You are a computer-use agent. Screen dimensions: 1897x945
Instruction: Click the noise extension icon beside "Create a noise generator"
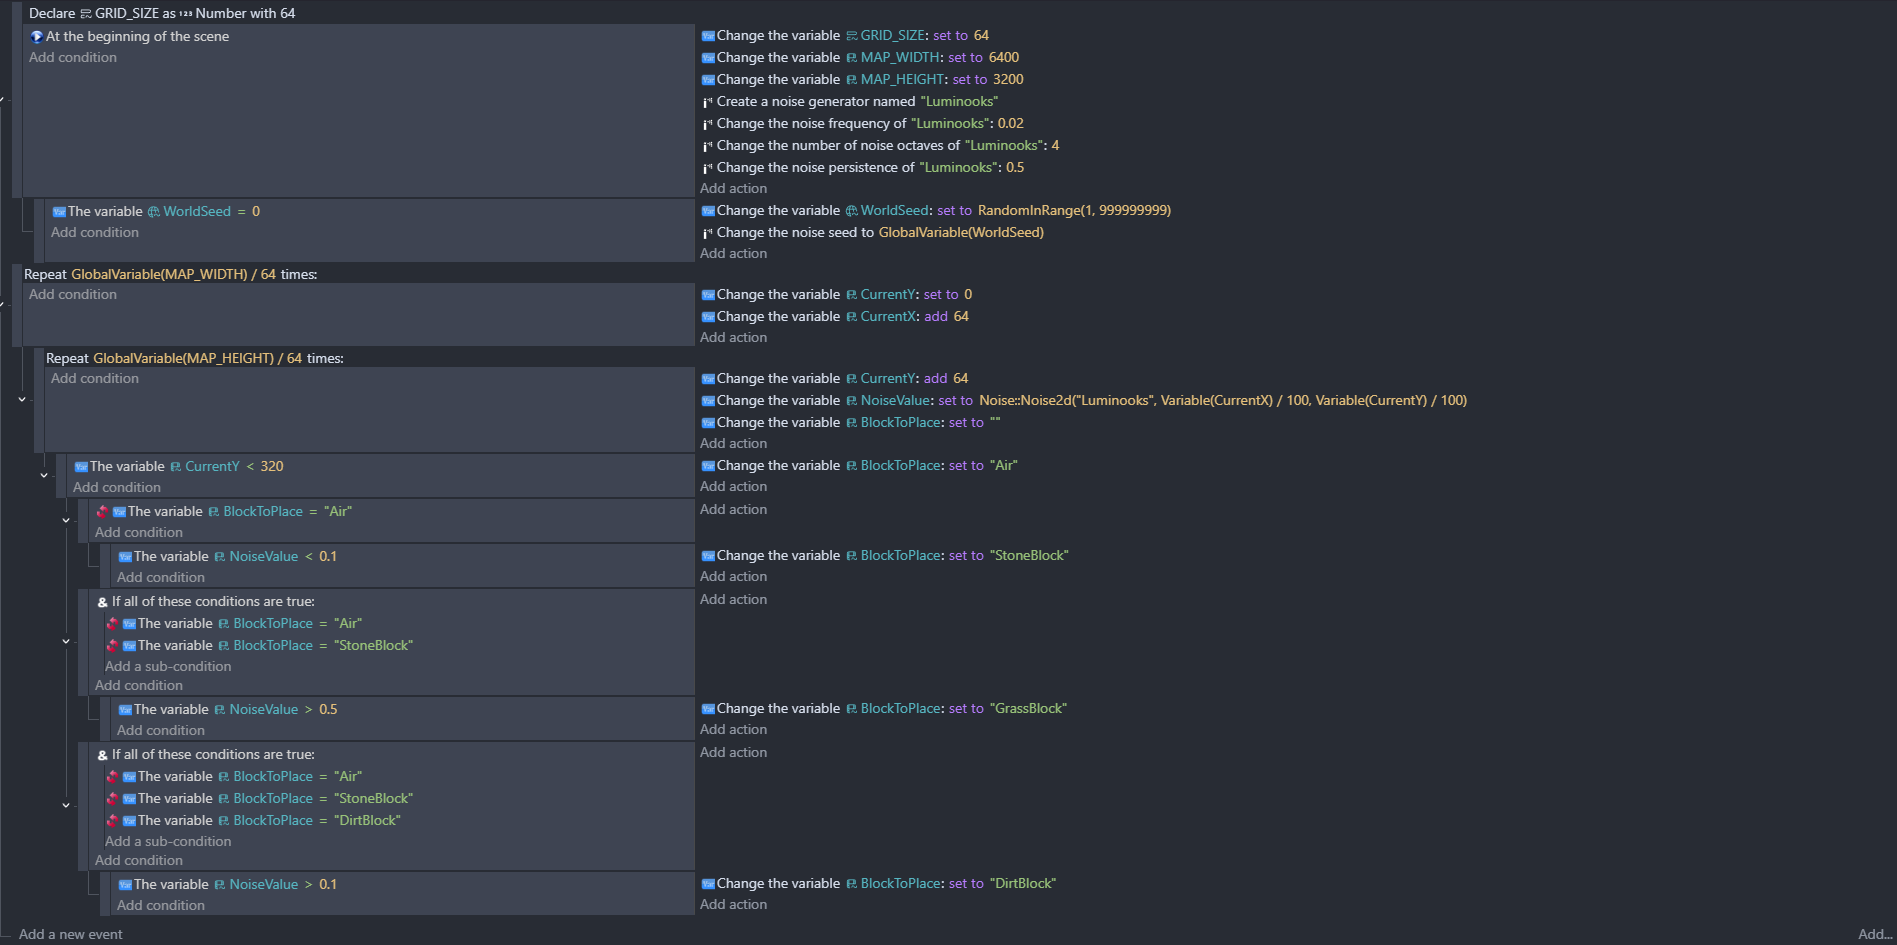(707, 102)
